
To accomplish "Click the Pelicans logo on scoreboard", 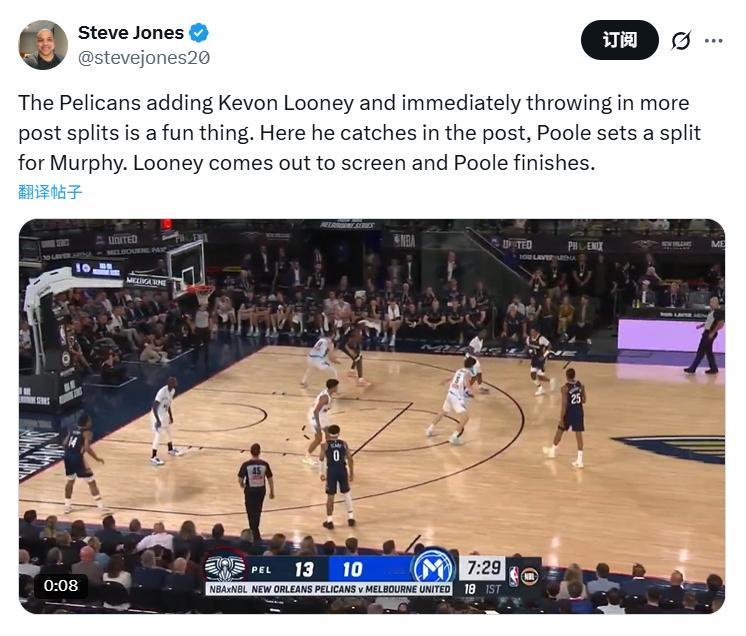I will (x=225, y=567).
